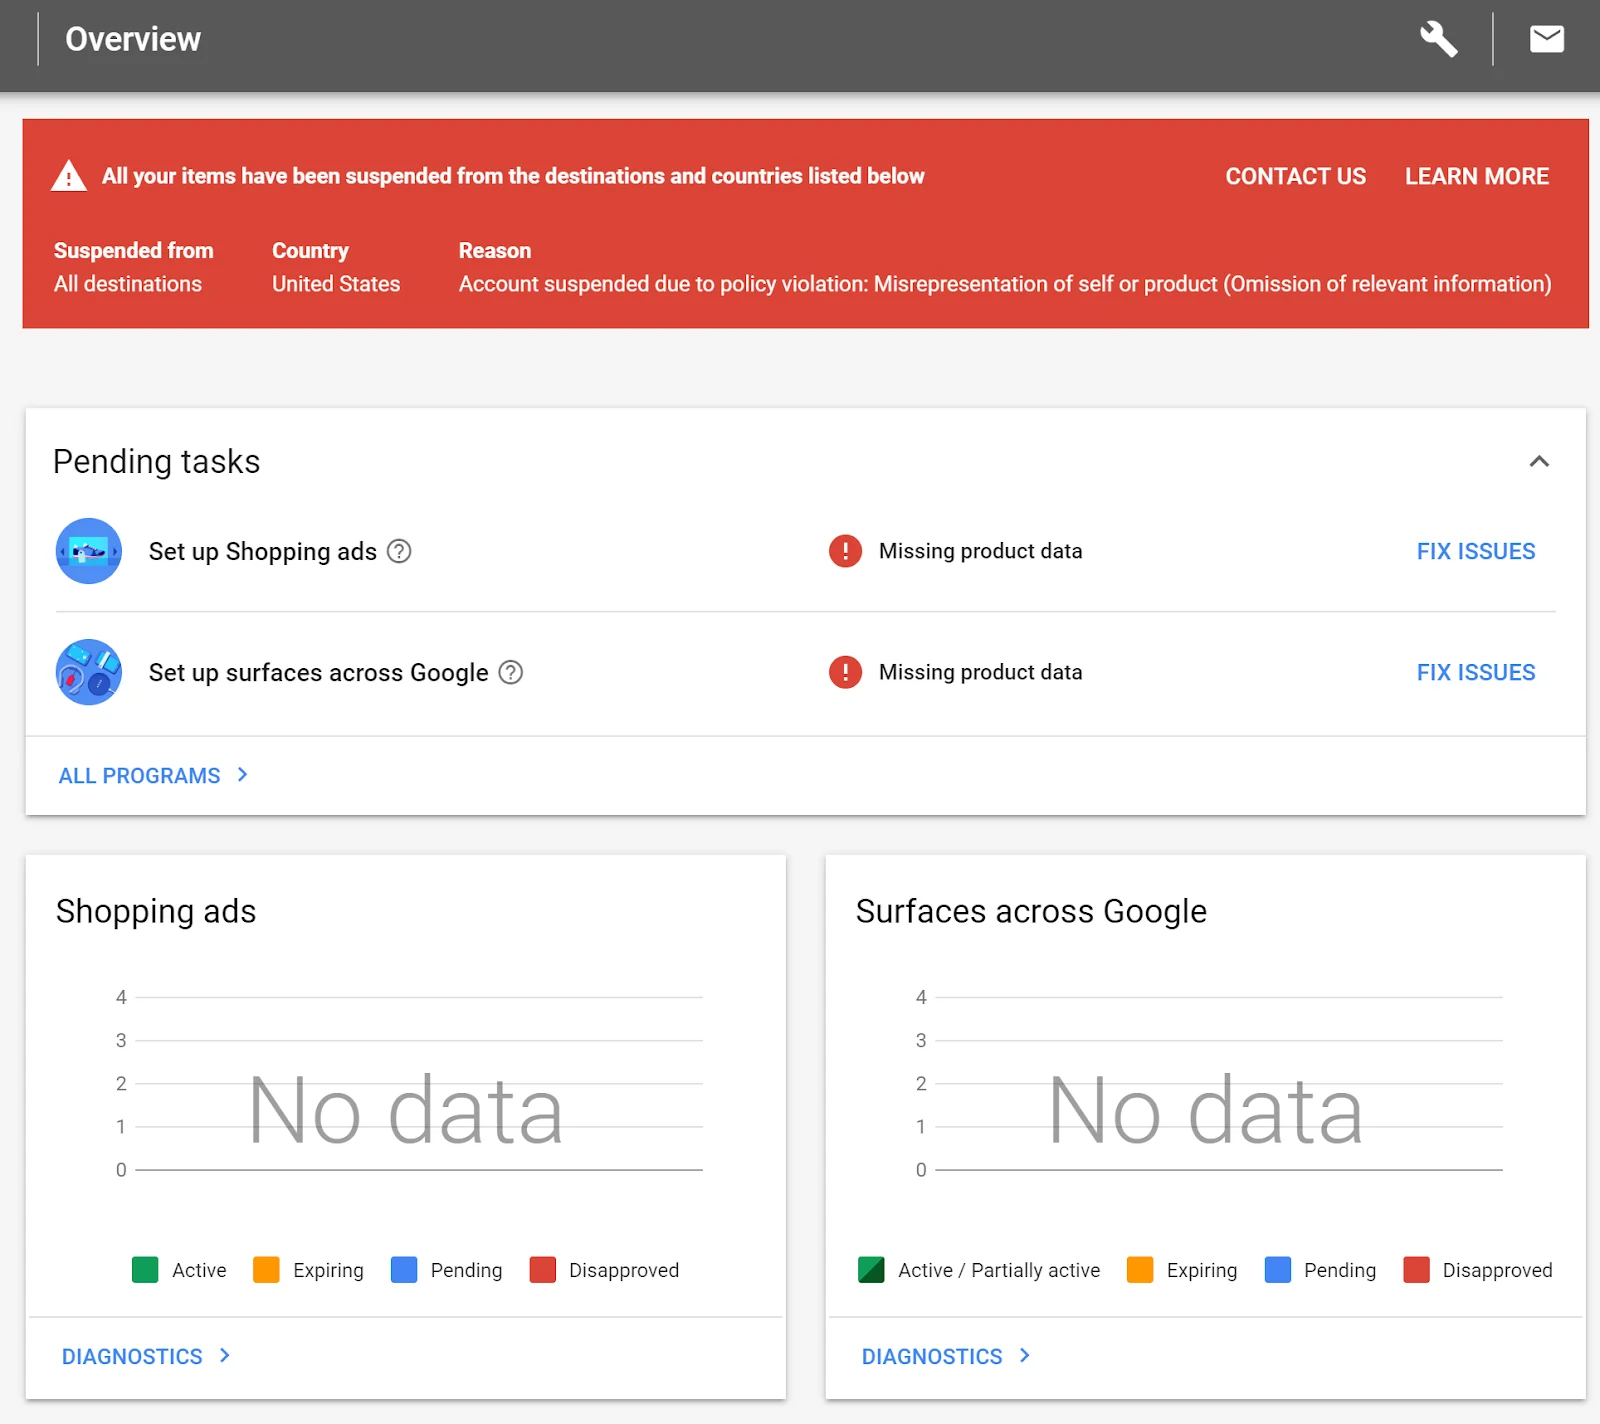Click Contact Us in the suspension banner
Viewport: 1600px width, 1424px height.
[x=1295, y=176]
